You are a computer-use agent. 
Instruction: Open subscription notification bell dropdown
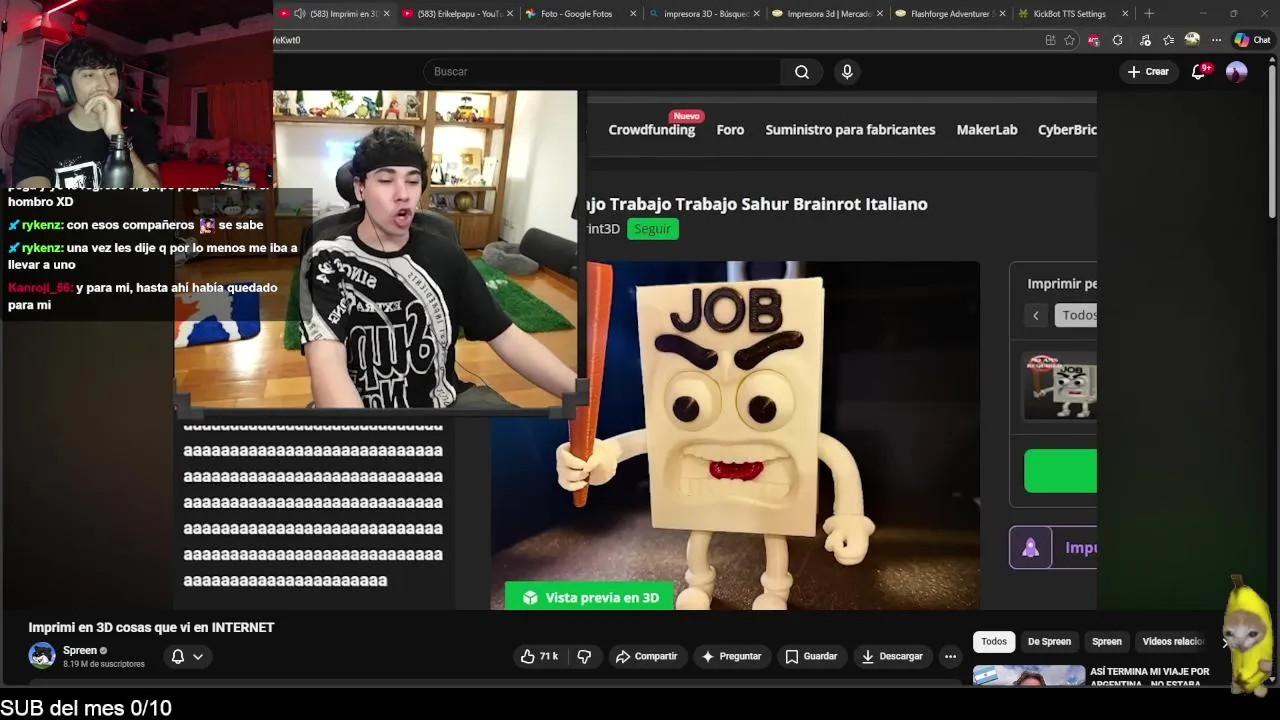click(187, 656)
